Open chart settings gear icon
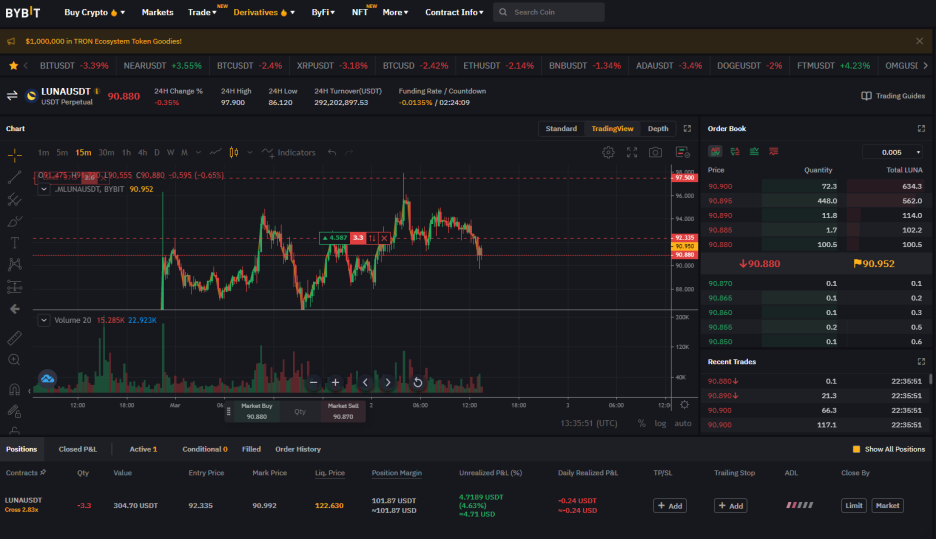Viewport: 936px width, 539px height. 608,152
